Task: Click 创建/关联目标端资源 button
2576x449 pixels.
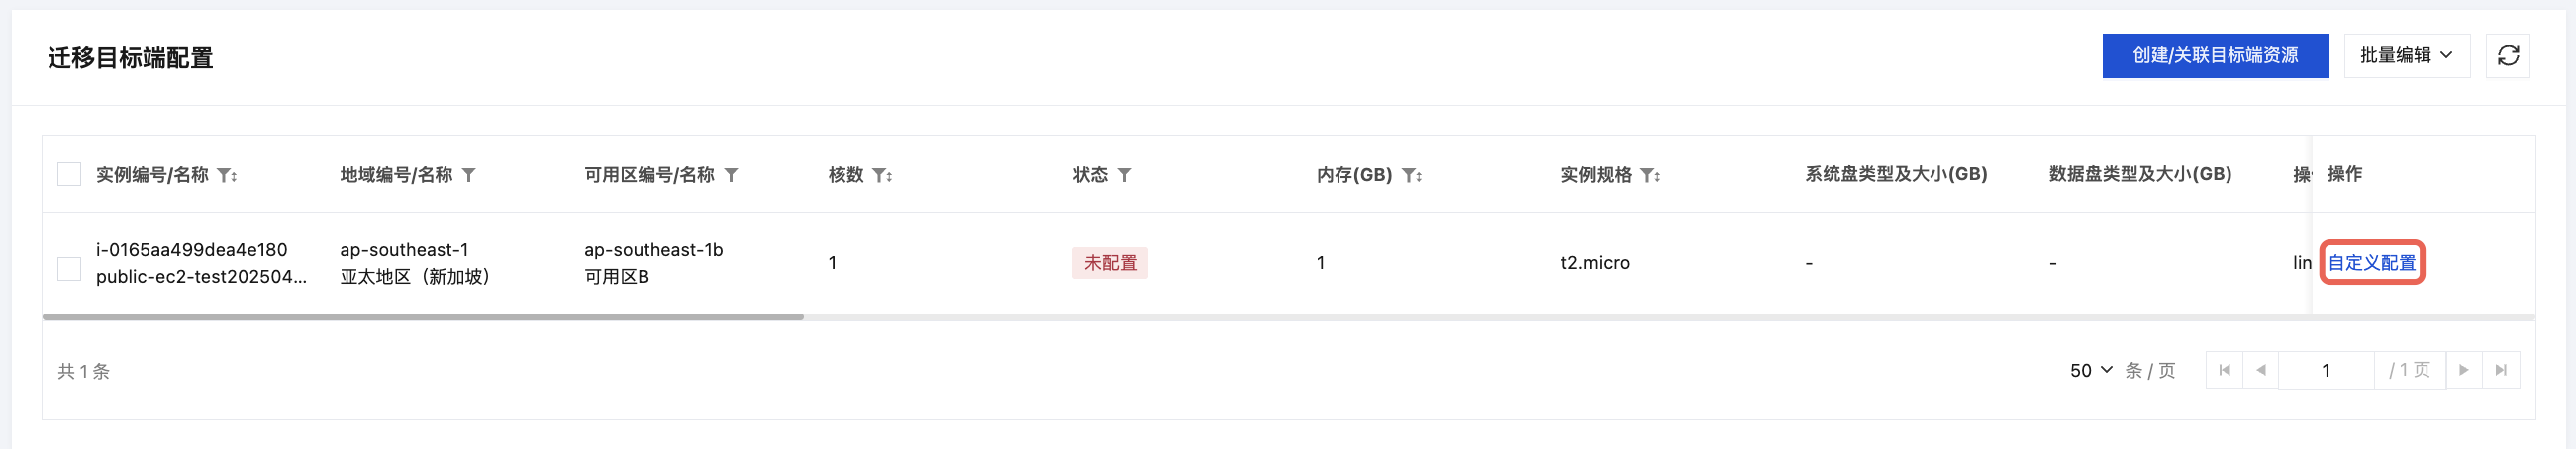Action: tap(2215, 56)
